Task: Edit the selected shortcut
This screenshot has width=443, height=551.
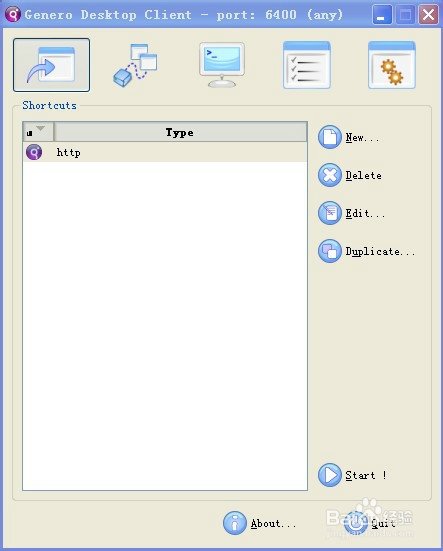Action: pos(351,213)
